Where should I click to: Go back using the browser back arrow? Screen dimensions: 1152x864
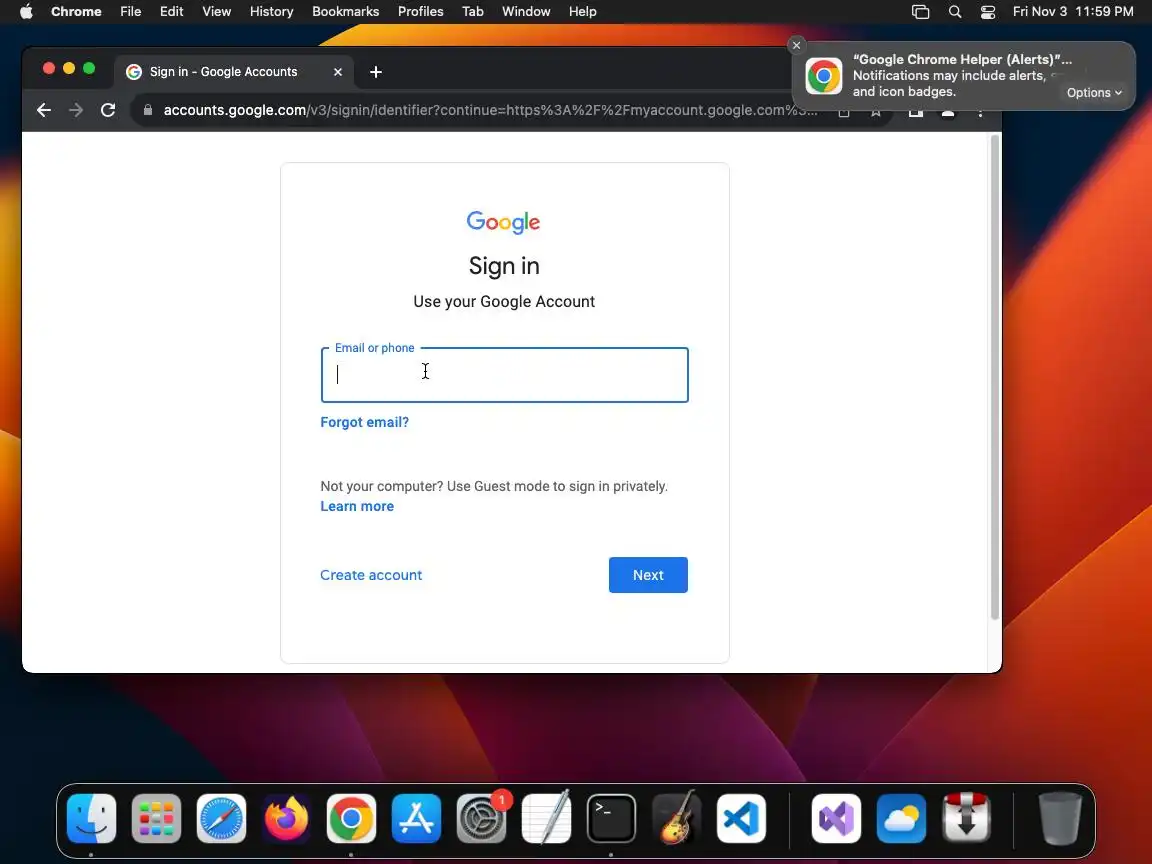44,110
